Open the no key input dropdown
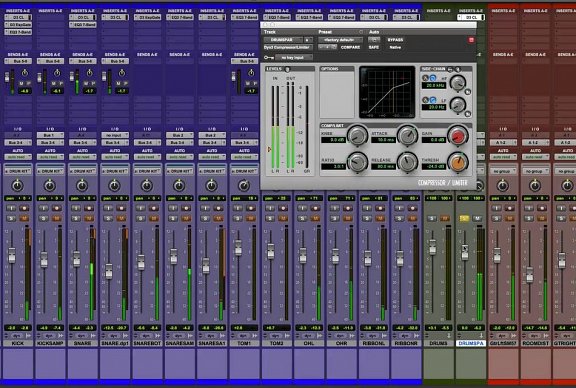 click(x=294, y=58)
